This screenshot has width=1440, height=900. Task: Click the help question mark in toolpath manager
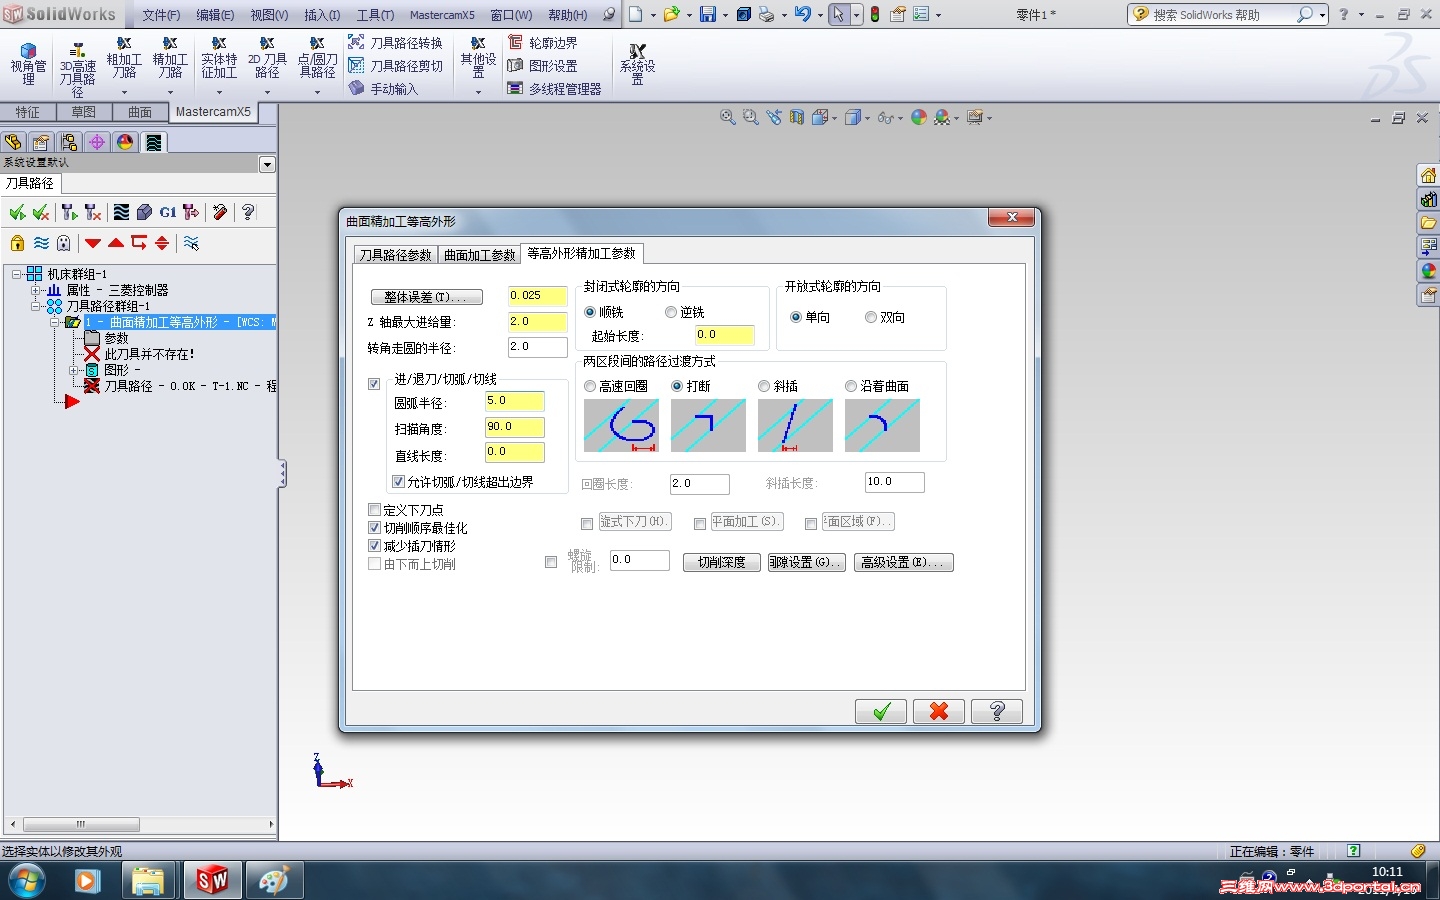pos(248,212)
